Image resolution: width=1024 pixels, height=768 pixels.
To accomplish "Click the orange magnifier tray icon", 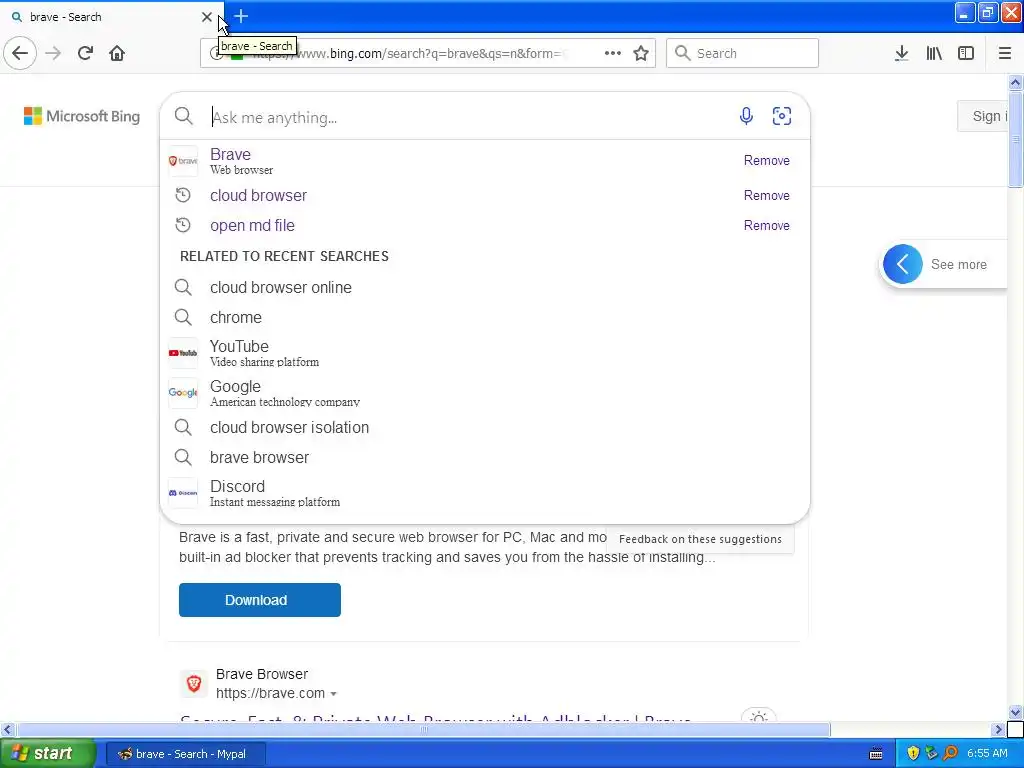I will tap(950, 753).
